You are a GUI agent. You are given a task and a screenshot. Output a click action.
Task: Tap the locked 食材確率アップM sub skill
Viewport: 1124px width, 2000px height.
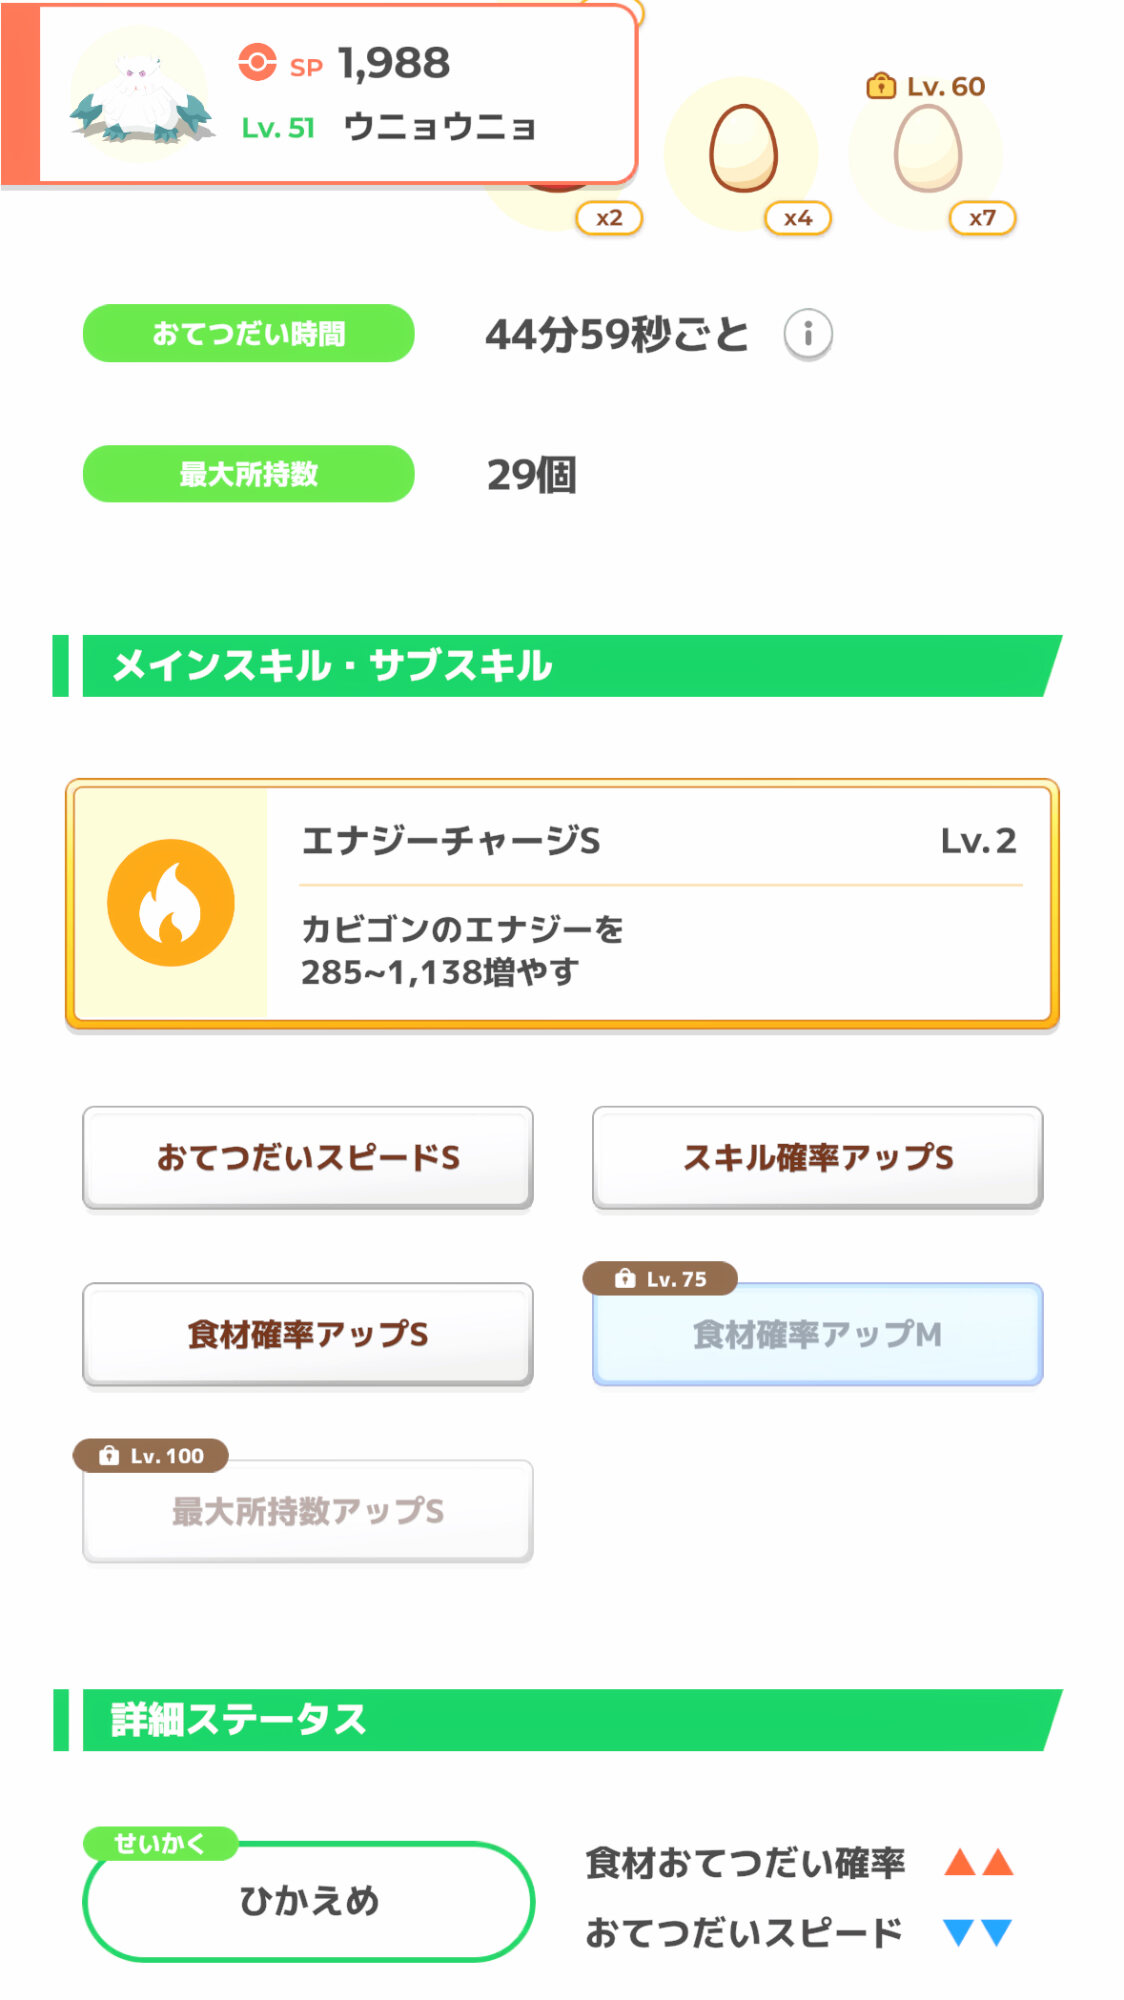tap(817, 1334)
